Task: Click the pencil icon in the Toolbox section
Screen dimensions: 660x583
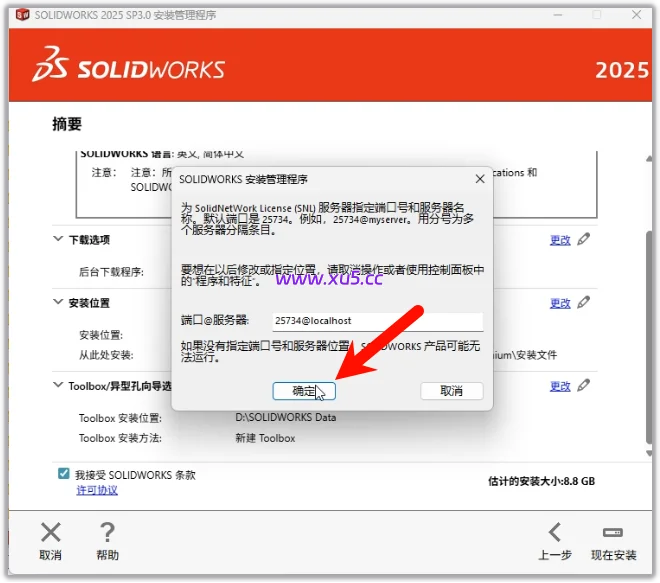Action: click(584, 385)
